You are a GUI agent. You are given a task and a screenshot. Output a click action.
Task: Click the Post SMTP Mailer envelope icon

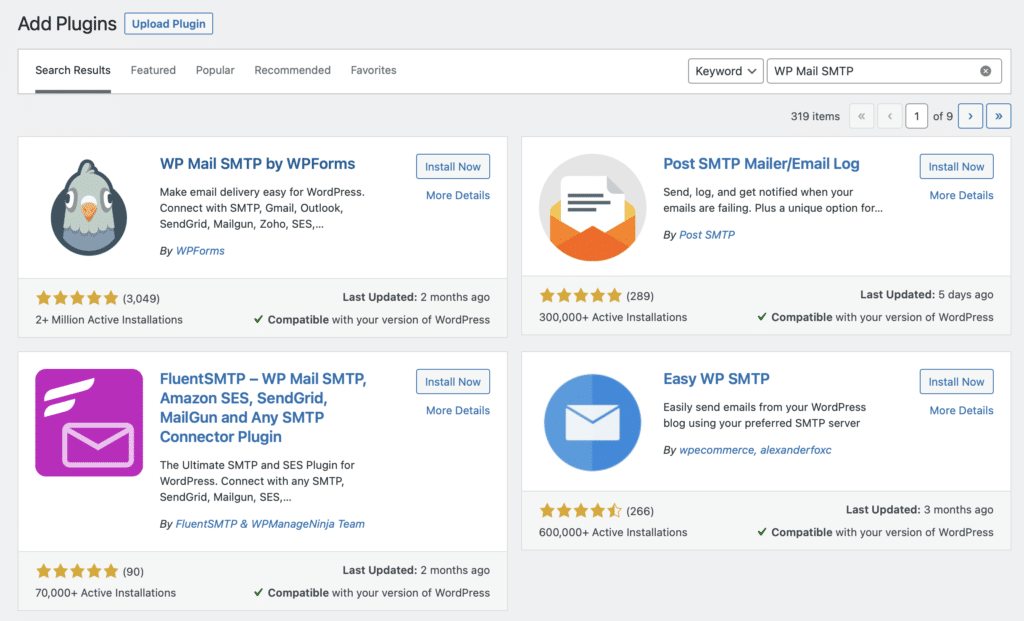tap(592, 208)
